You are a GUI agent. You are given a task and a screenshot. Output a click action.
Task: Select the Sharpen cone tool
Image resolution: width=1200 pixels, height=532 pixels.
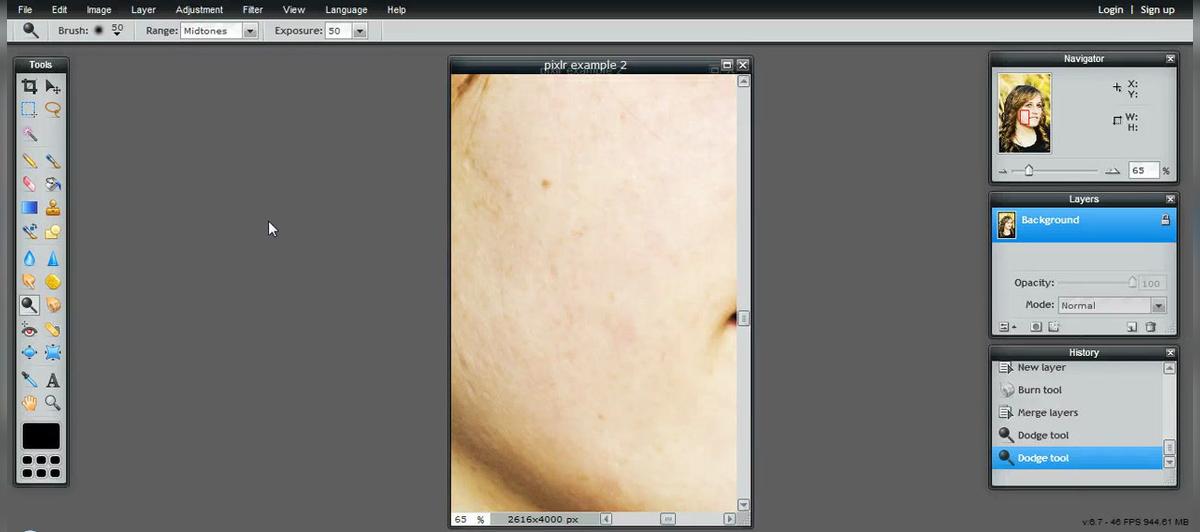(x=53, y=258)
